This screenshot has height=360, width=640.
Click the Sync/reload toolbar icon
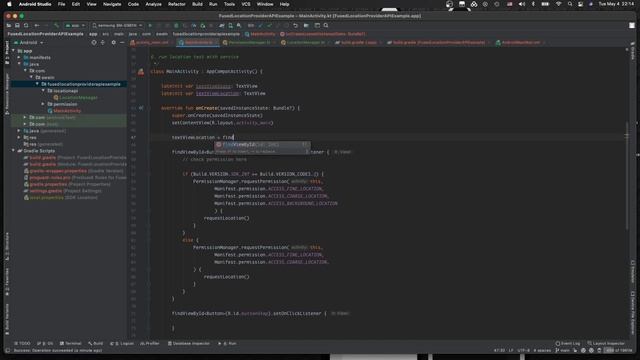[26, 25]
